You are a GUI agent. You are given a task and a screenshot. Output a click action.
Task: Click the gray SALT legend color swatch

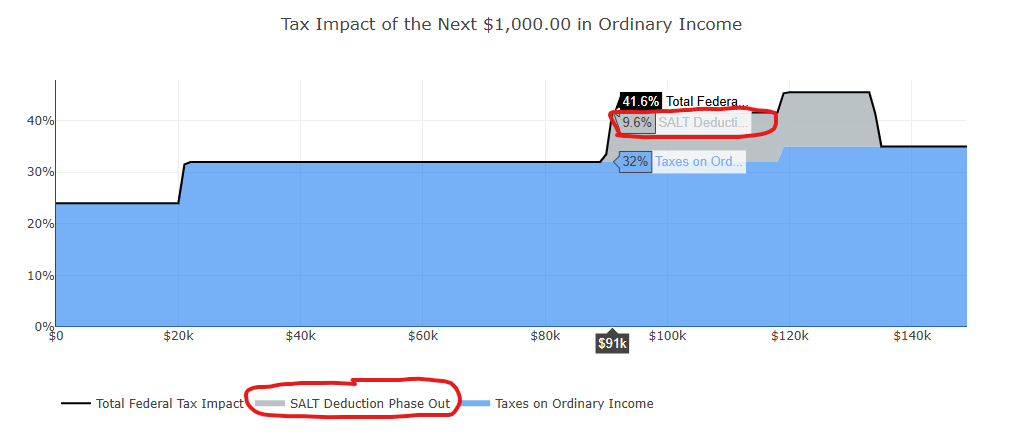click(x=270, y=403)
